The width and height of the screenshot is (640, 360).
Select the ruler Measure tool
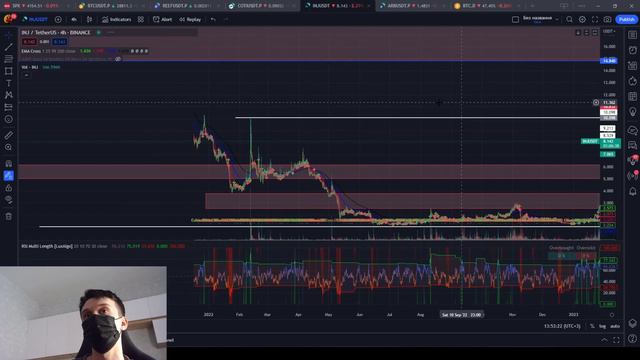[x=9, y=135]
